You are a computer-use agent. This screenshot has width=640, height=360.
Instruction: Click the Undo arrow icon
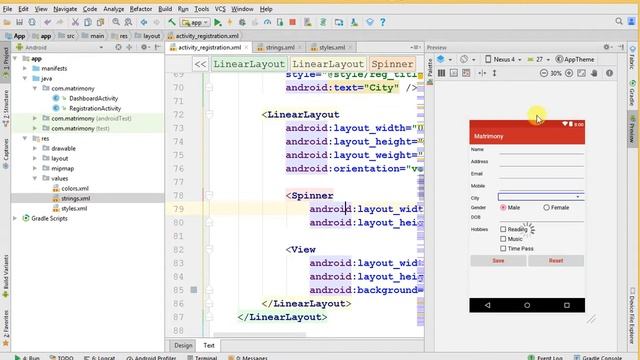click(x=48, y=22)
